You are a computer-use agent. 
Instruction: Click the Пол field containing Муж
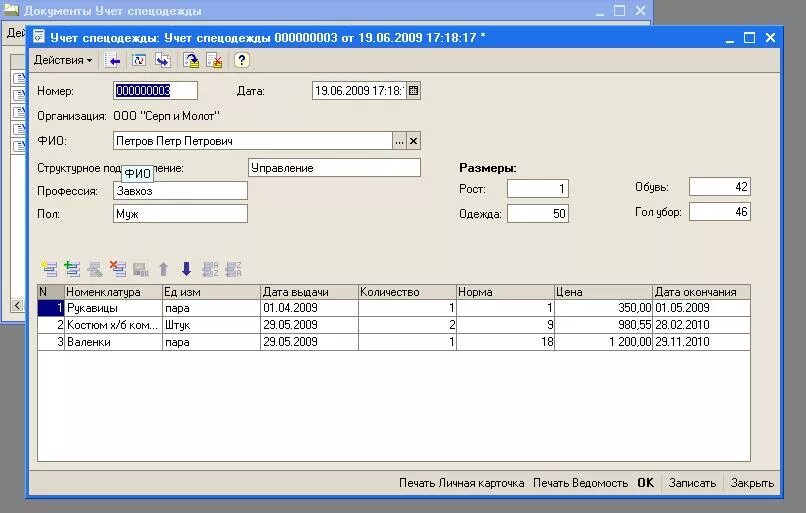180,214
